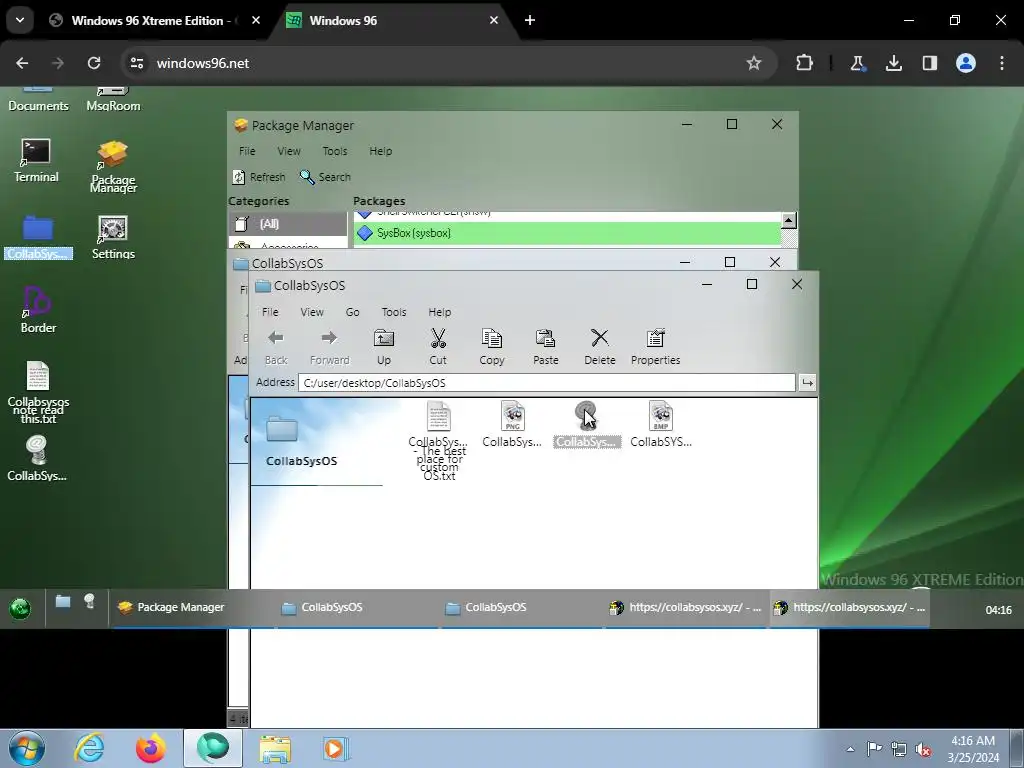Open Help menu in Package Manager
1024x768 pixels.
380,151
